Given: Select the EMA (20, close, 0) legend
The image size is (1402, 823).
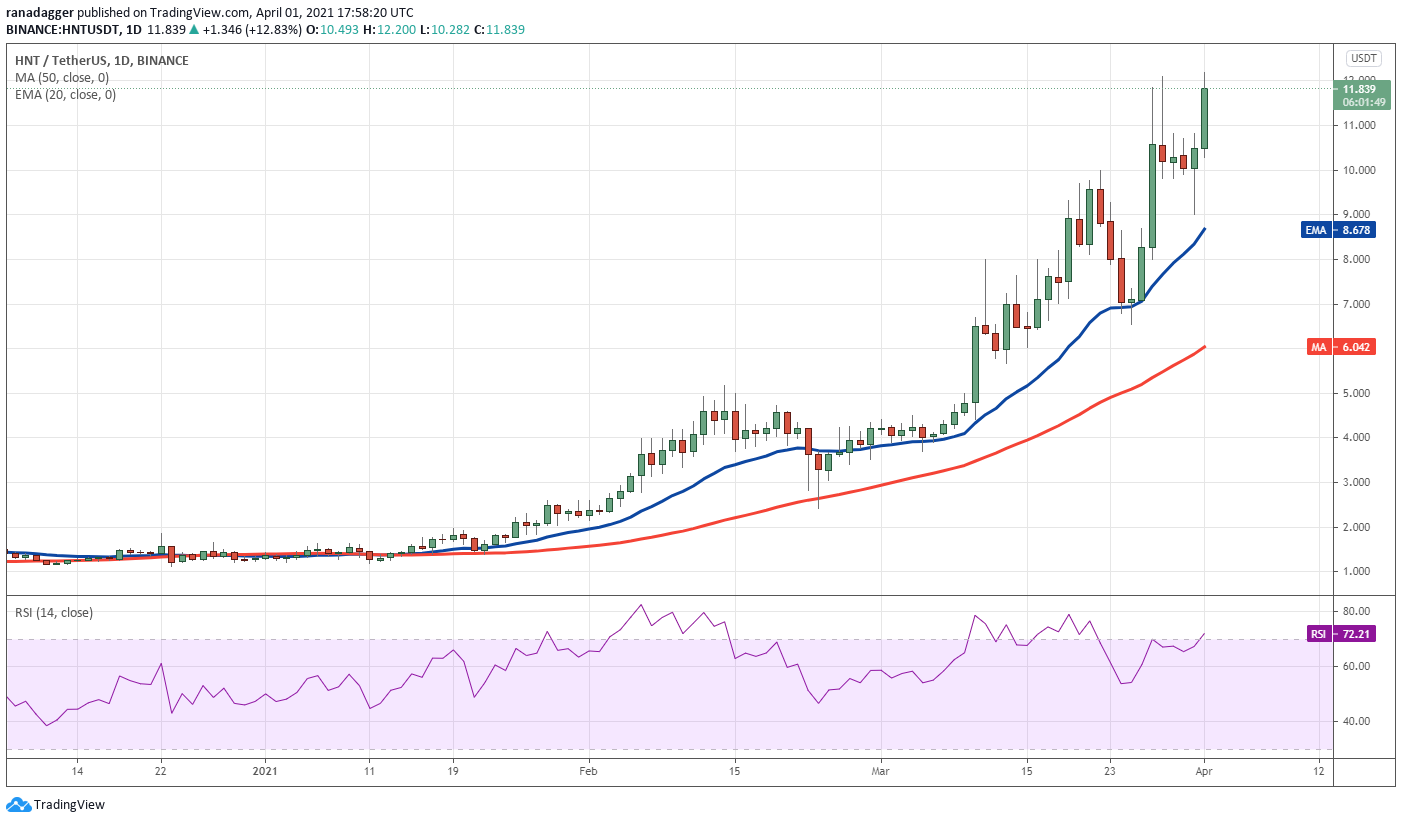Looking at the screenshot, I should point(65,95).
